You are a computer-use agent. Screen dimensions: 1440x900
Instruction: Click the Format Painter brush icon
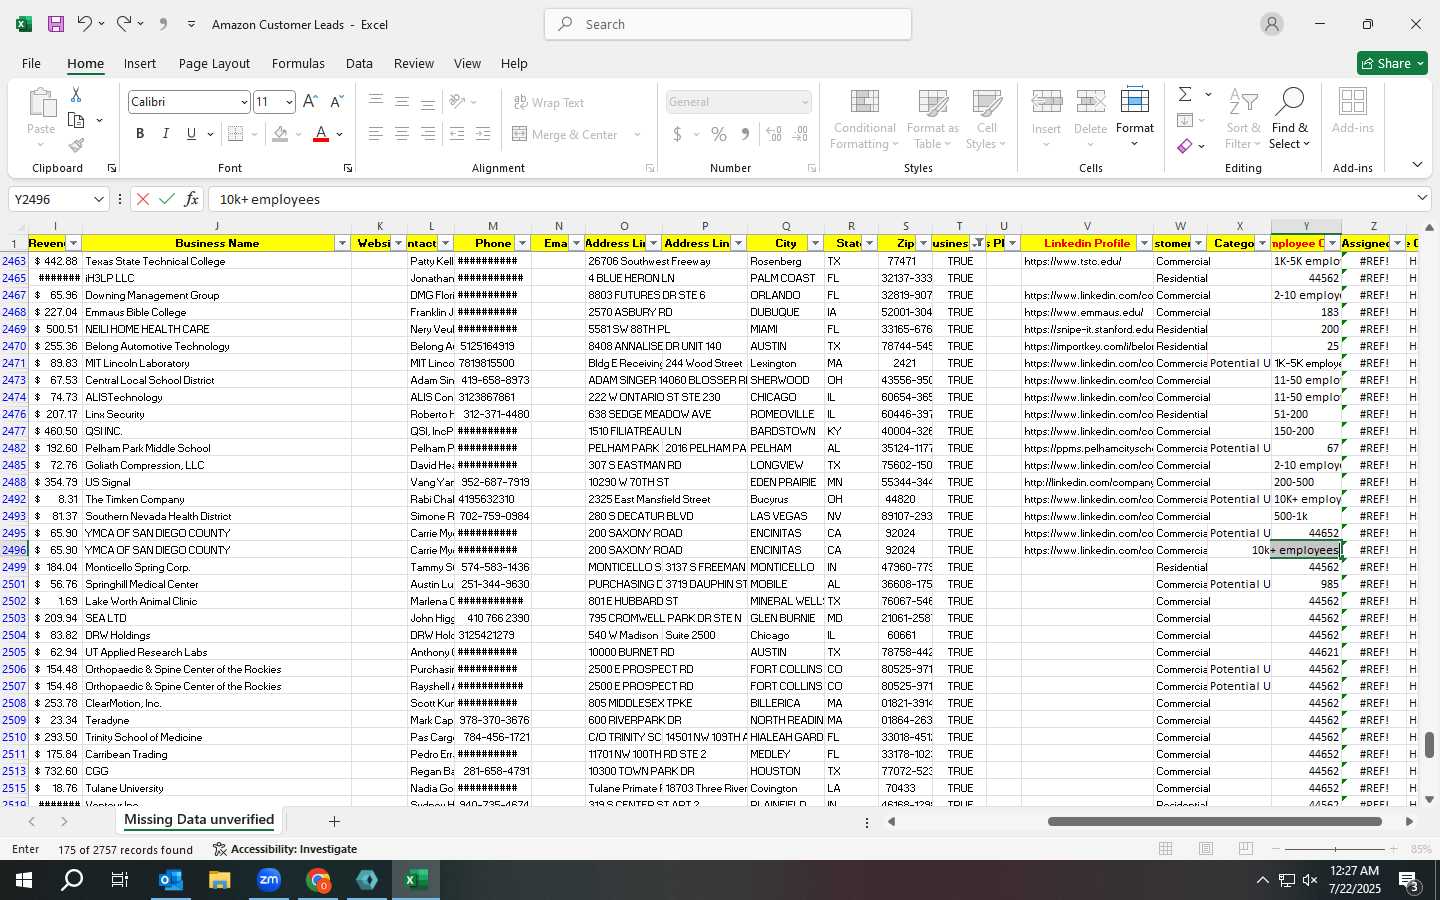(x=76, y=146)
